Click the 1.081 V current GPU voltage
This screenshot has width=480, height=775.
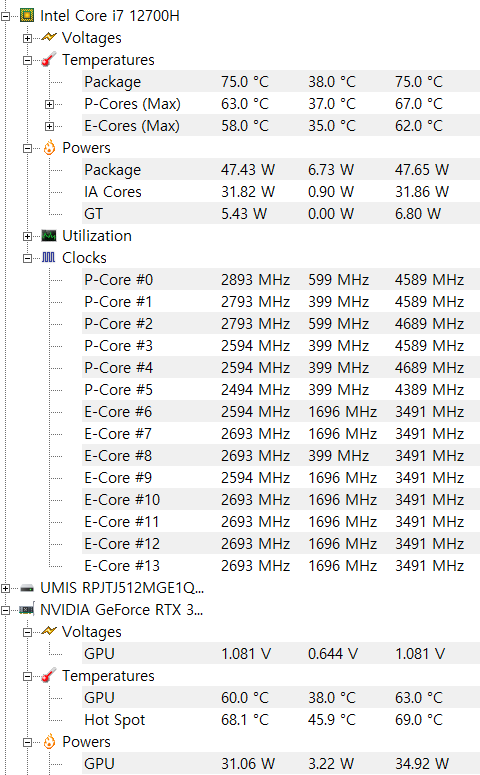pyautogui.click(x=246, y=653)
